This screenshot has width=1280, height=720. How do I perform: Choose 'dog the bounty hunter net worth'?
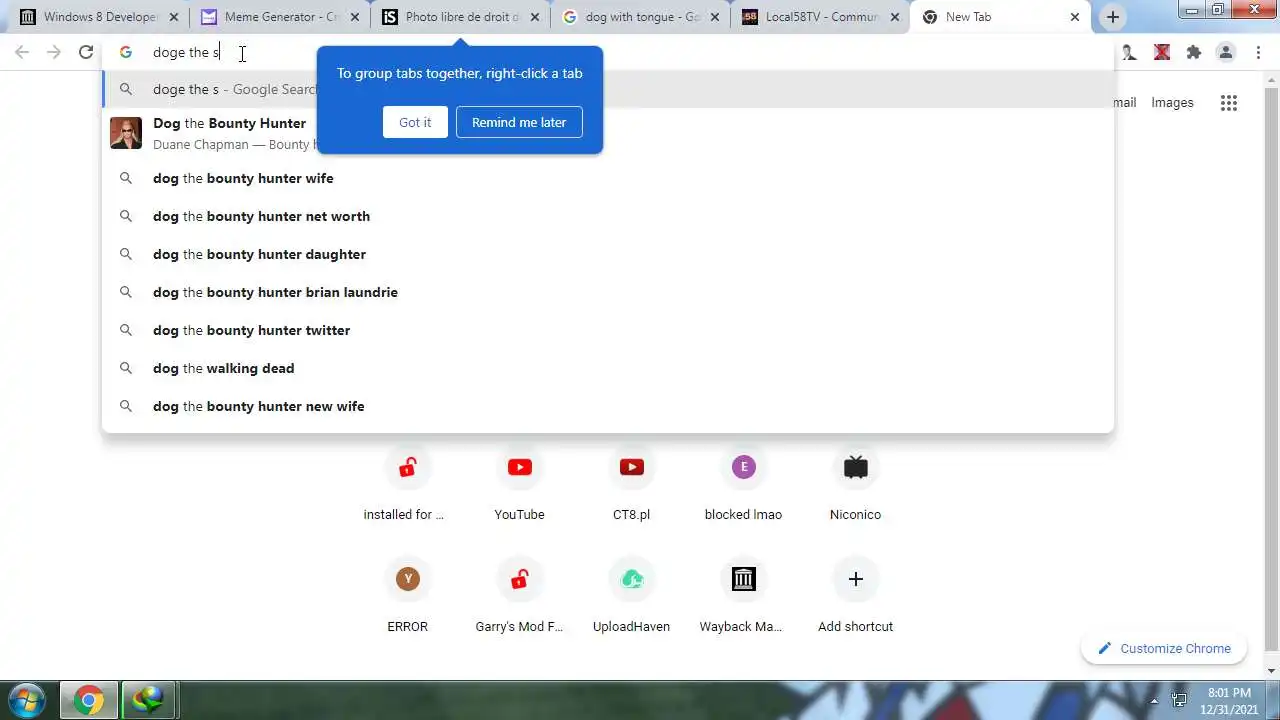608,216
